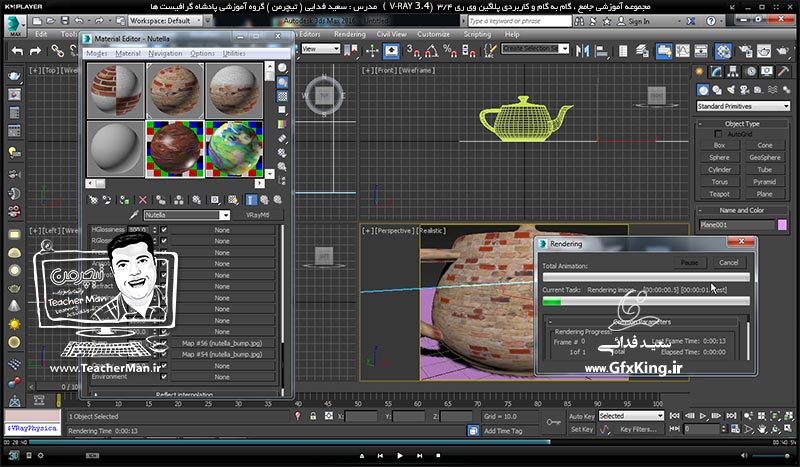Click the Sample Type sphere icon

point(282,68)
